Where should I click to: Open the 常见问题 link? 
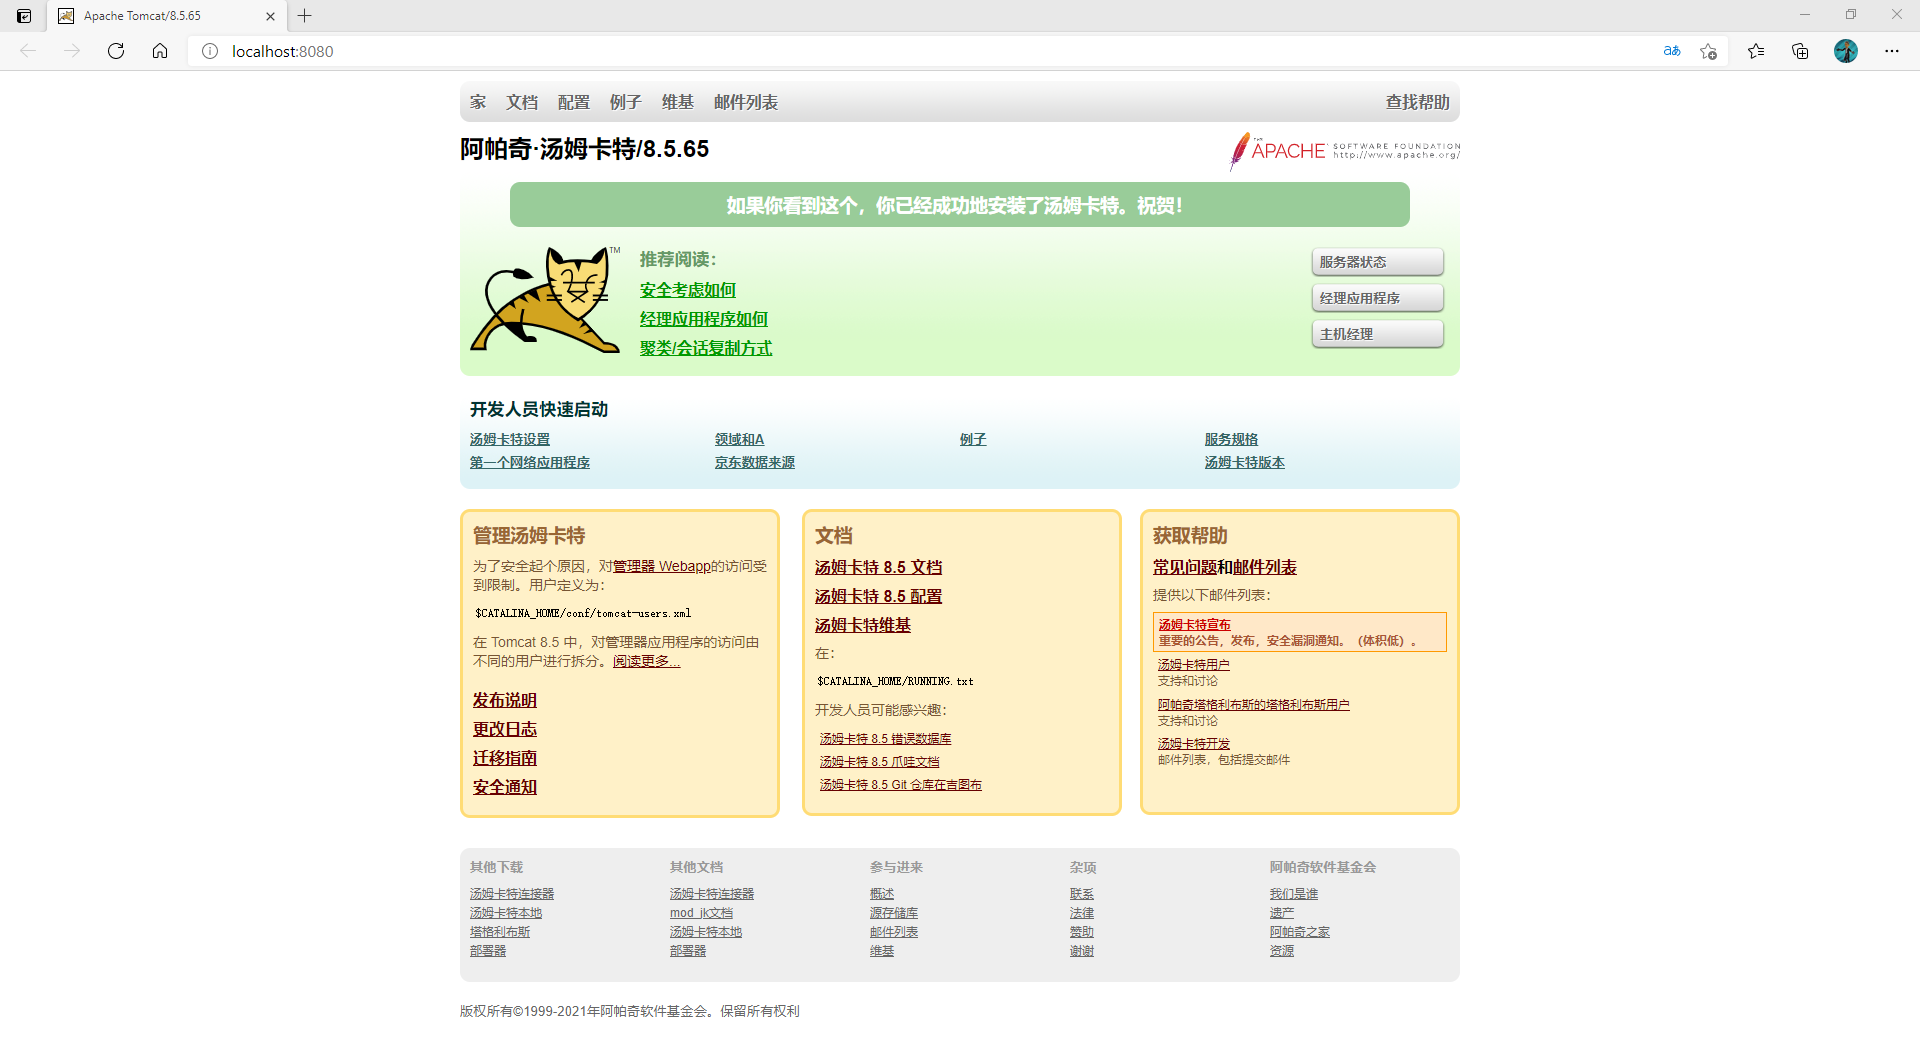[1185, 567]
